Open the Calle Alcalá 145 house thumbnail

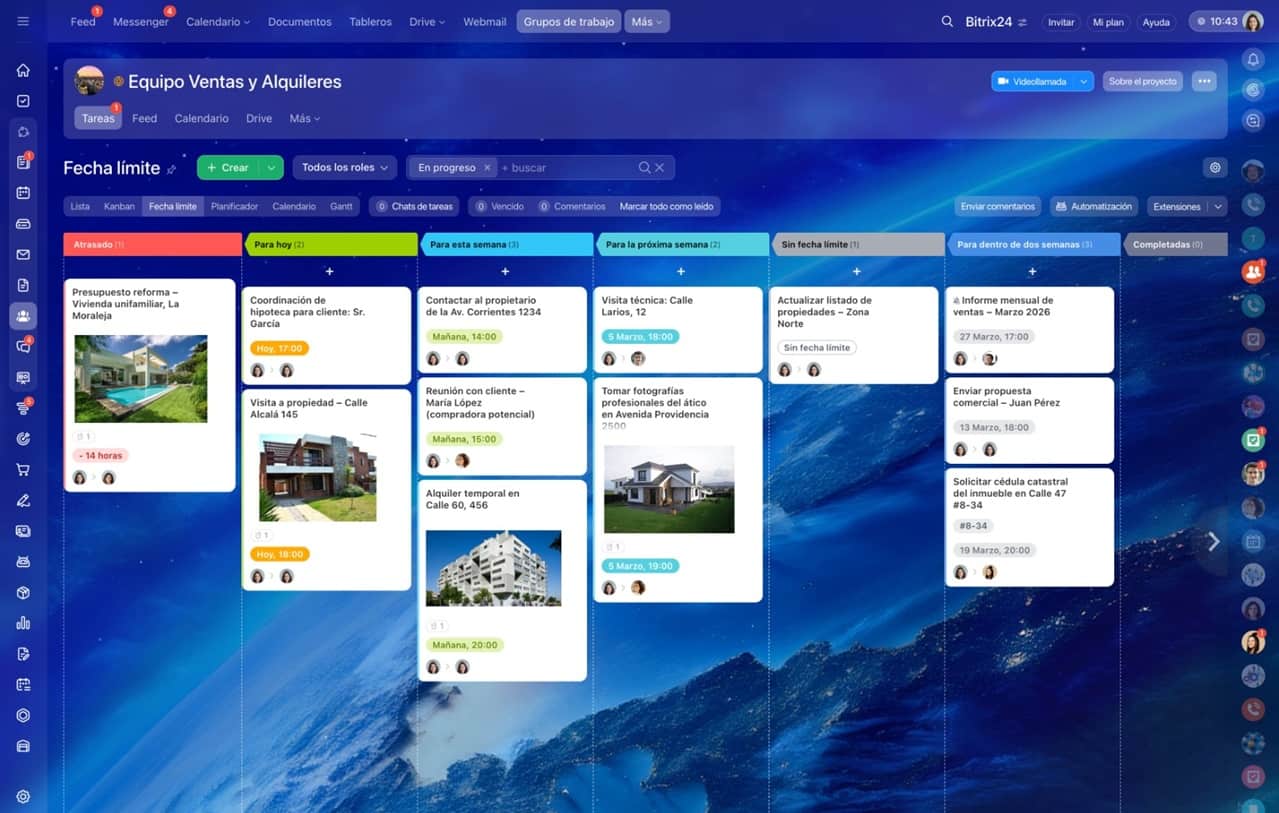[318, 477]
